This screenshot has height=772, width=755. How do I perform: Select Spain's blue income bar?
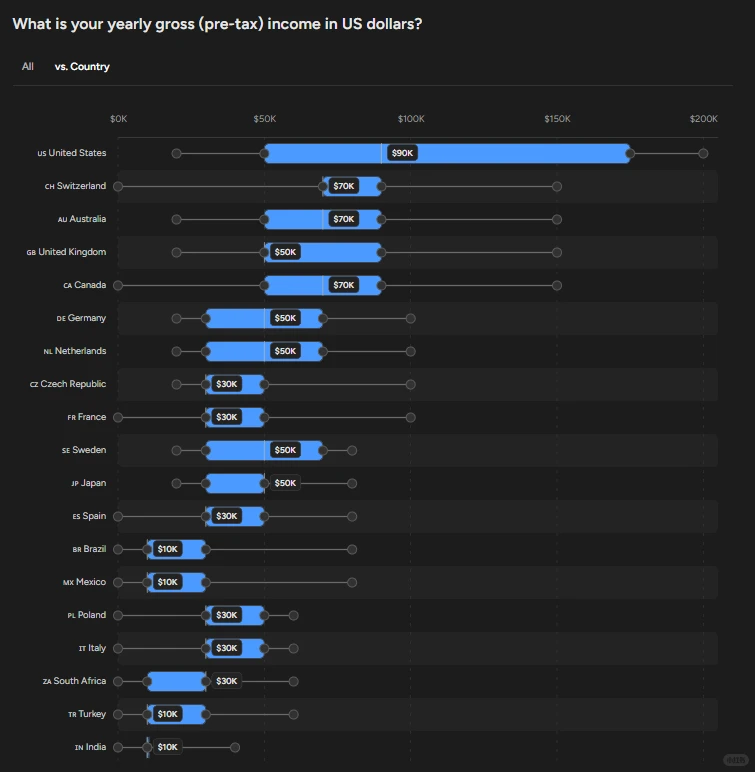(x=234, y=516)
